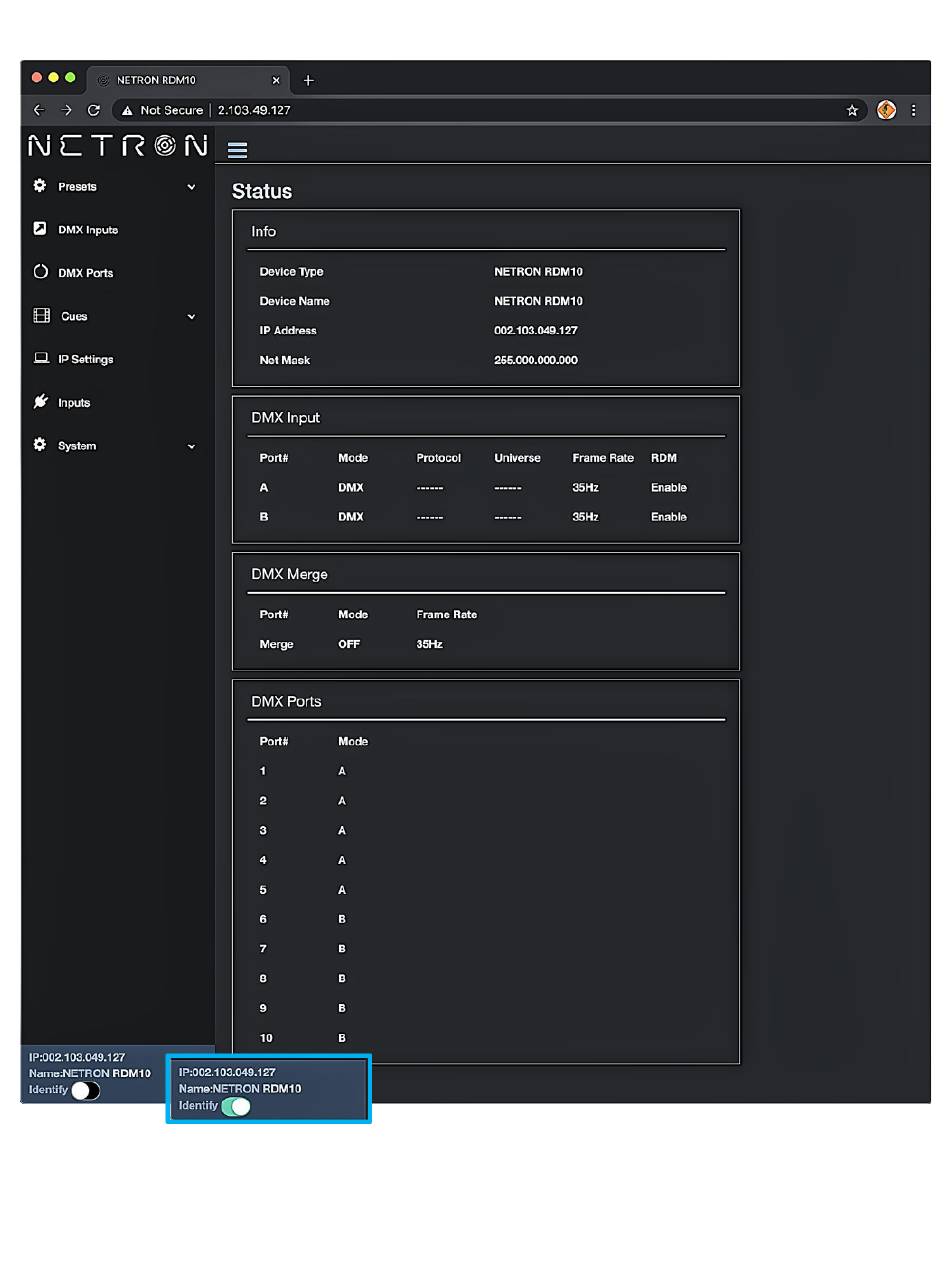This screenshot has width=950, height=1276.
Task: Go to DMX Ports page
Action: click(86, 273)
